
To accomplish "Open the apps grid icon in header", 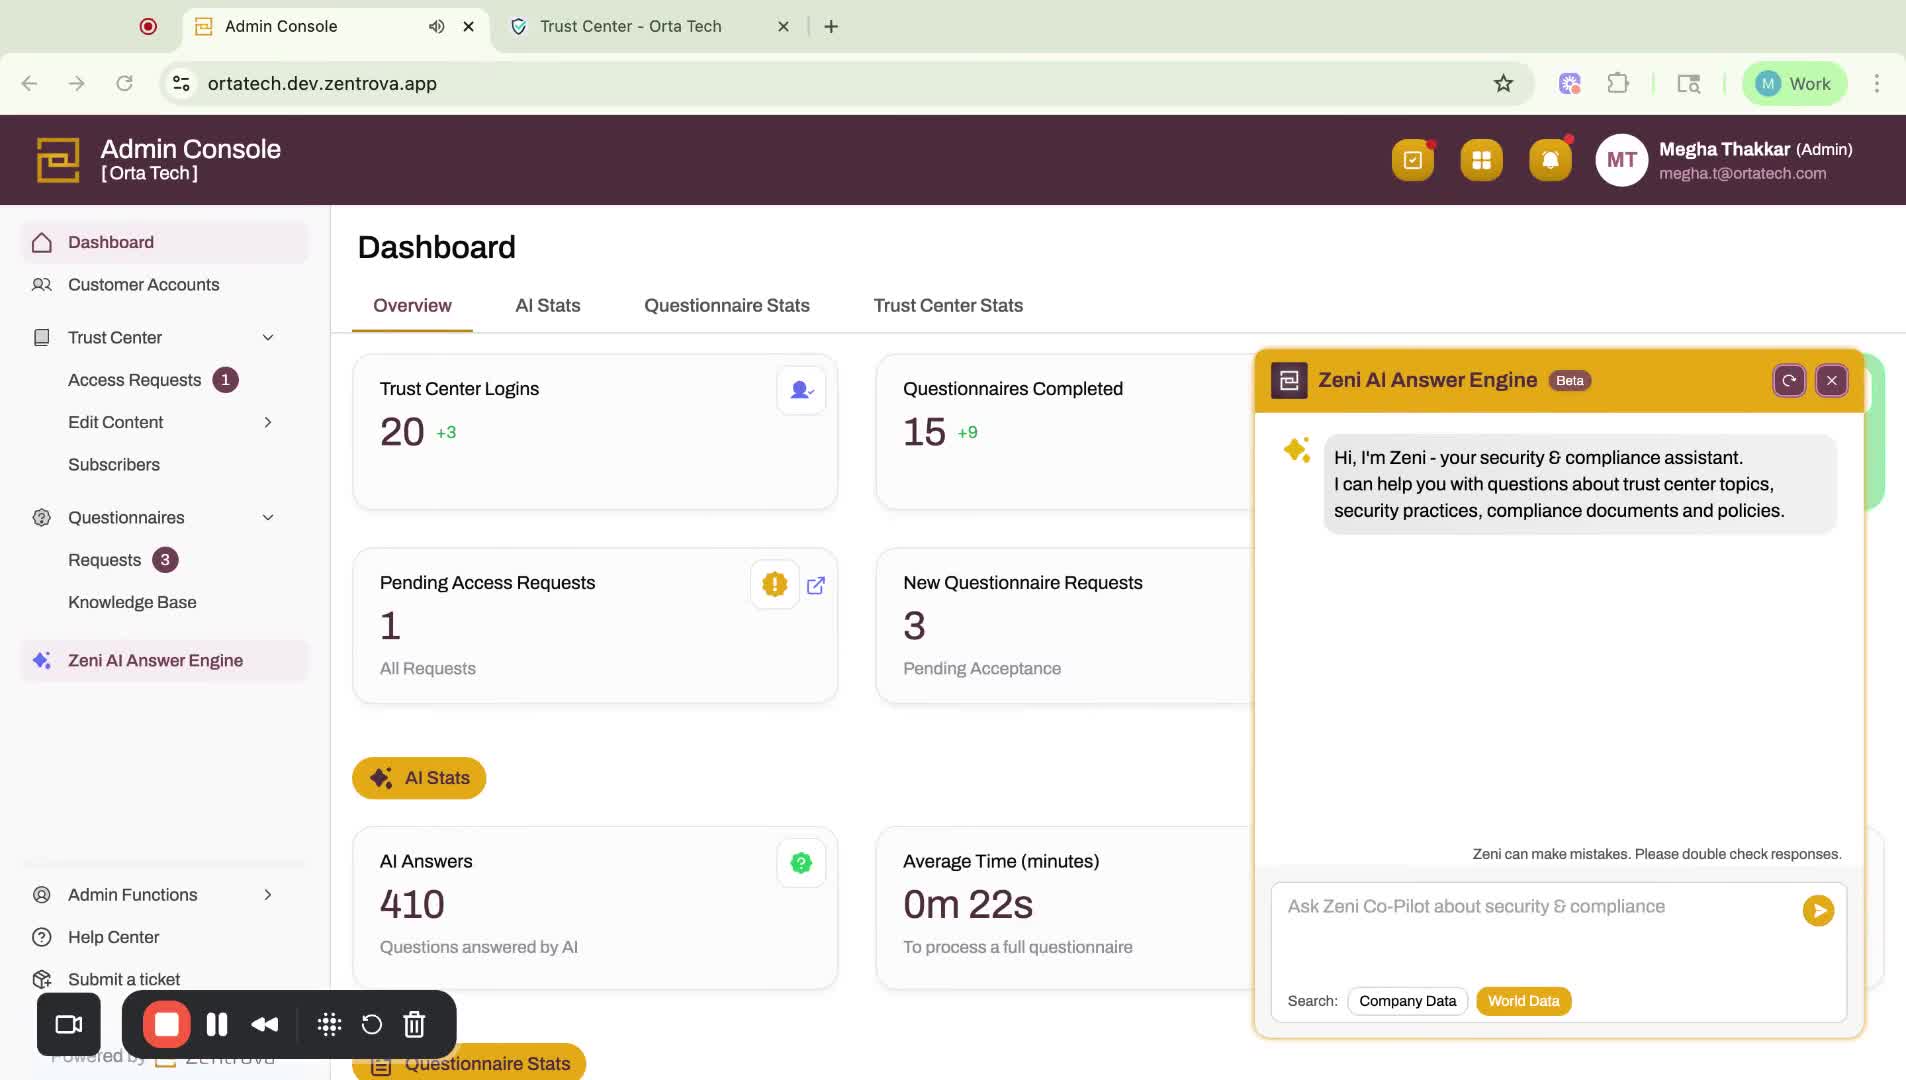I will click(x=1481, y=160).
